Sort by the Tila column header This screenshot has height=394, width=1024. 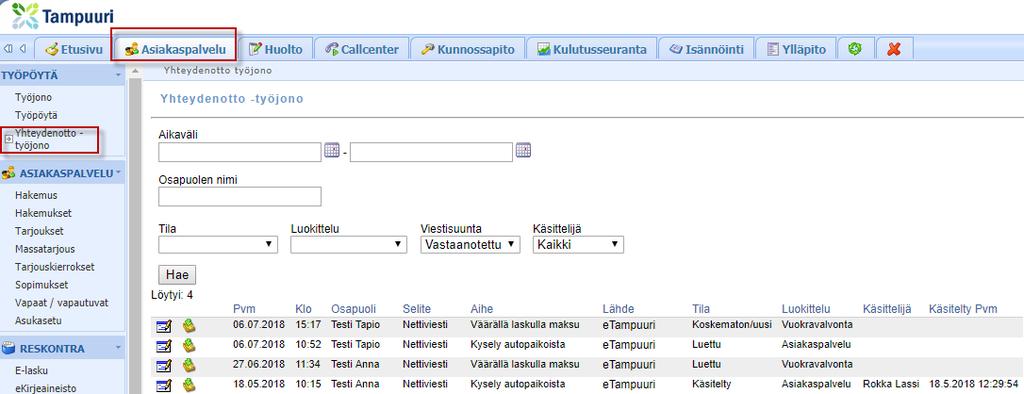[x=701, y=309]
